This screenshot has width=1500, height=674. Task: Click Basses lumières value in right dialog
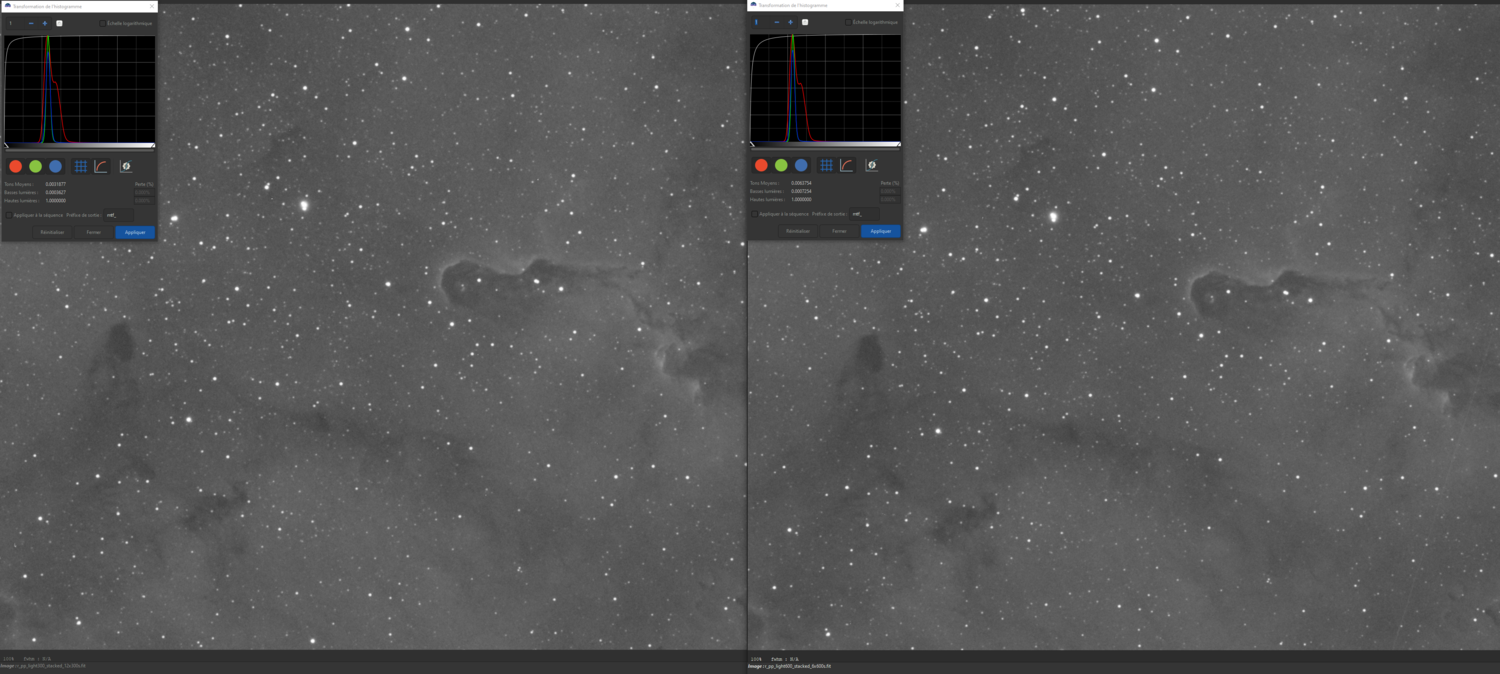802,191
